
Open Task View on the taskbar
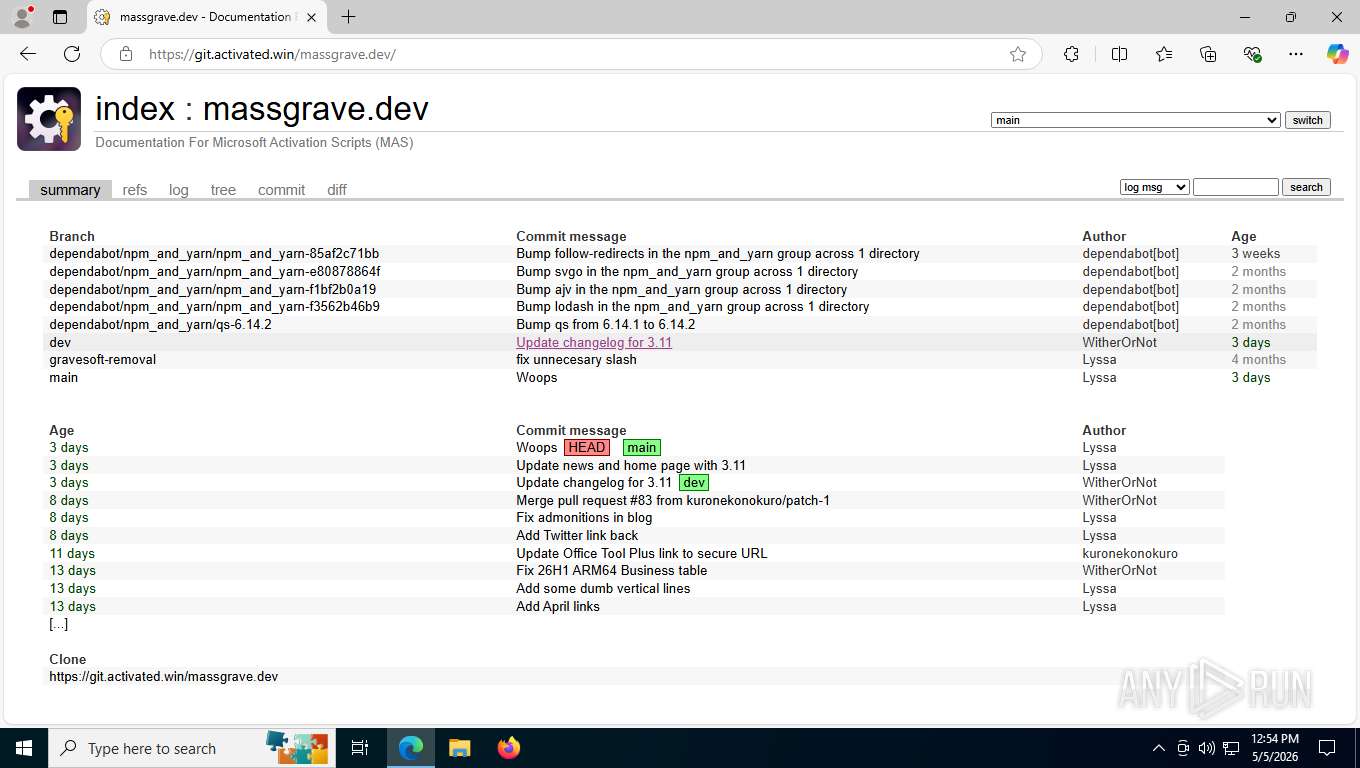(360, 748)
